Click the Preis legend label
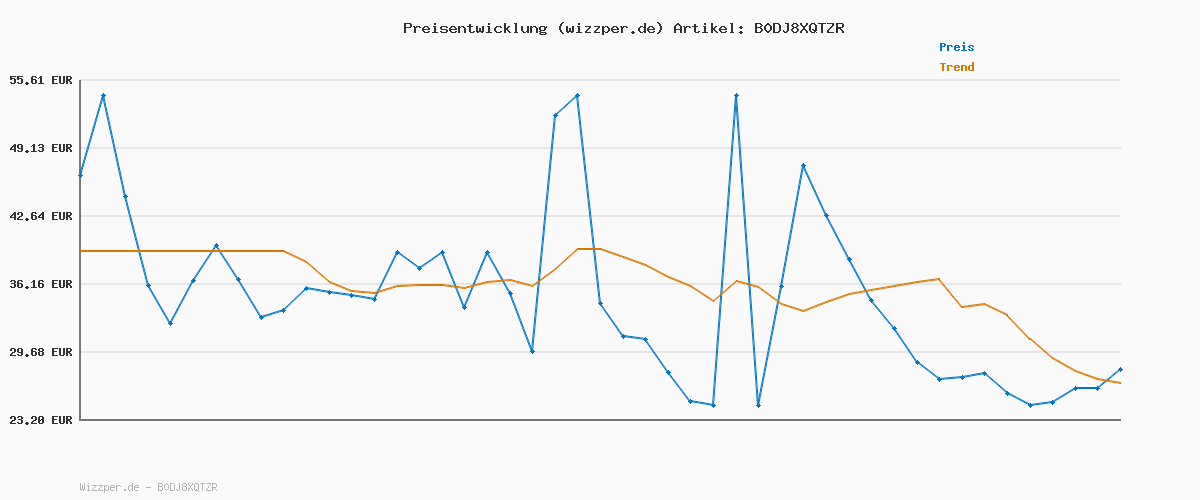1200x500 pixels. coord(956,47)
